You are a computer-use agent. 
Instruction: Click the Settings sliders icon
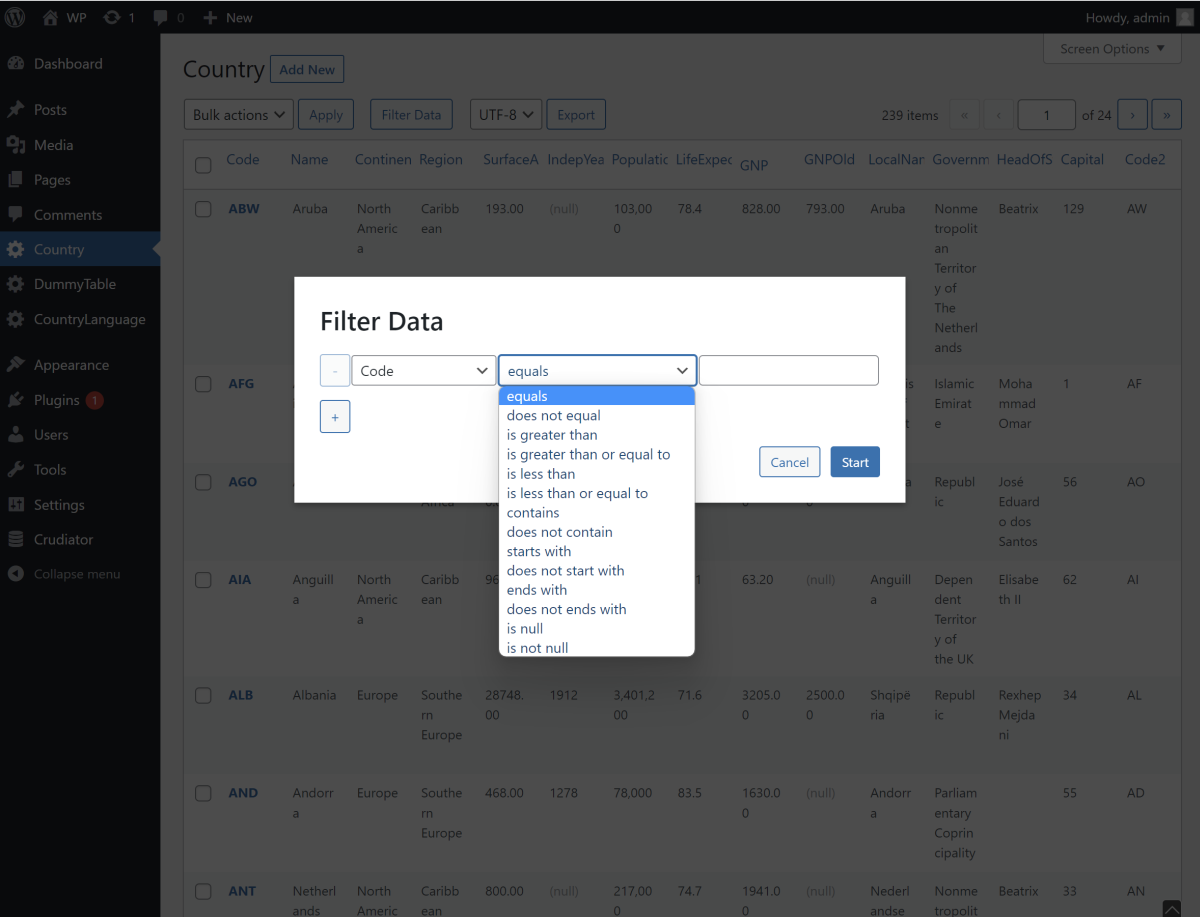[15, 504]
